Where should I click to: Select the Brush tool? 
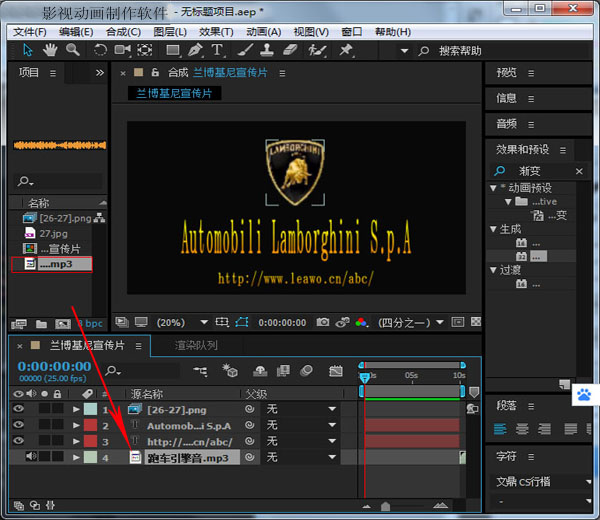tap(245, 50)
